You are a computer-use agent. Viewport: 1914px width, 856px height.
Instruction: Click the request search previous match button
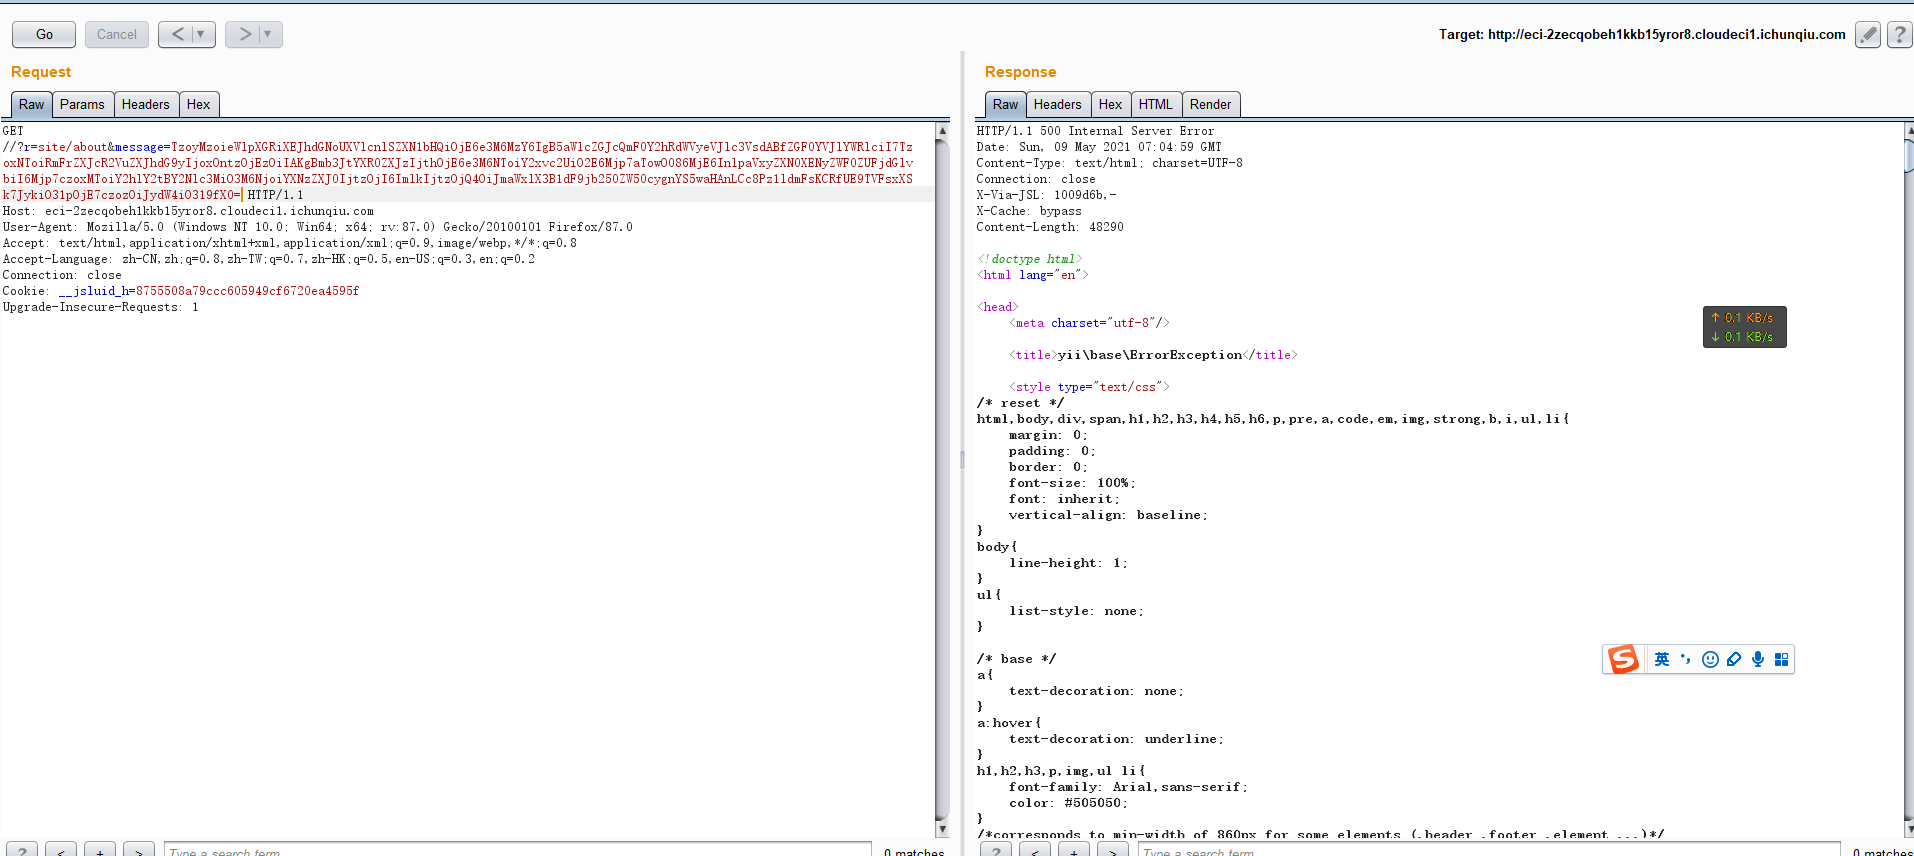coord(61,851)
